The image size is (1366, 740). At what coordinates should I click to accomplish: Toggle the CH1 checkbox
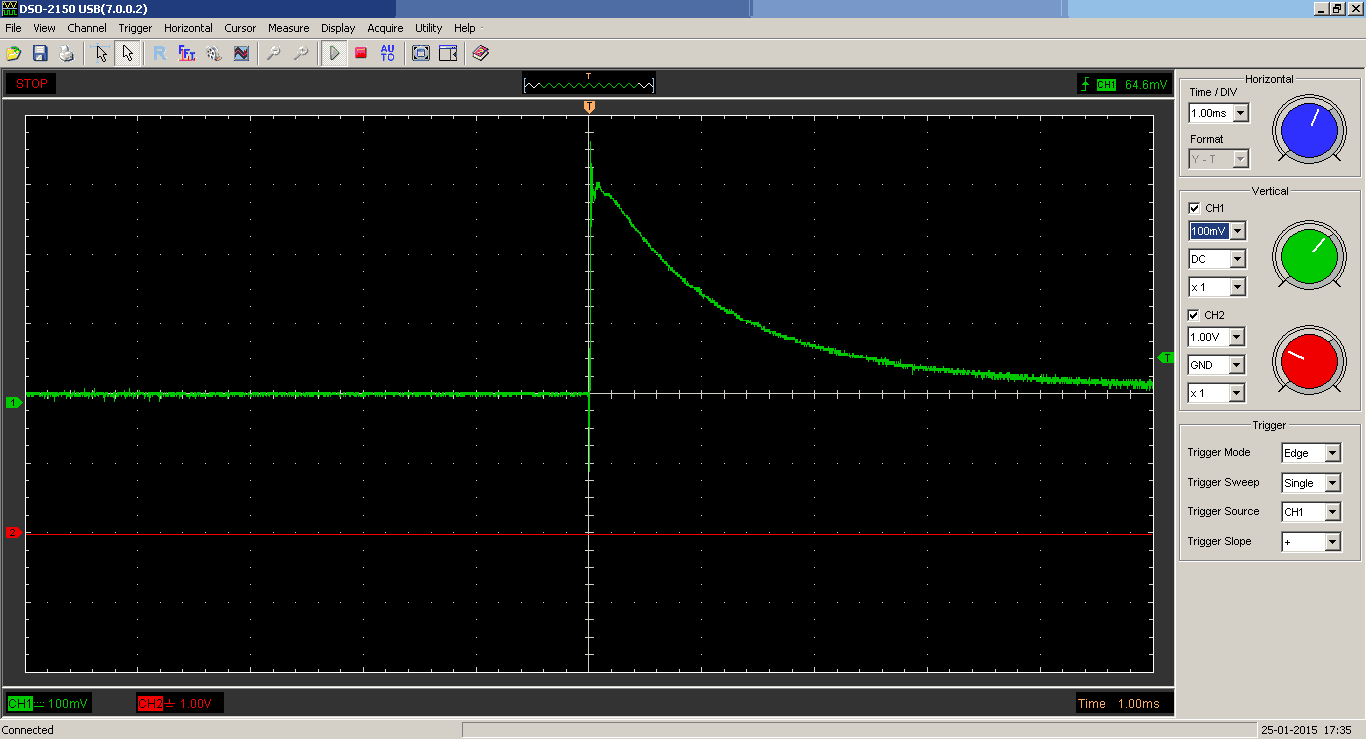pyautogui.click(x=1194, y=208)
